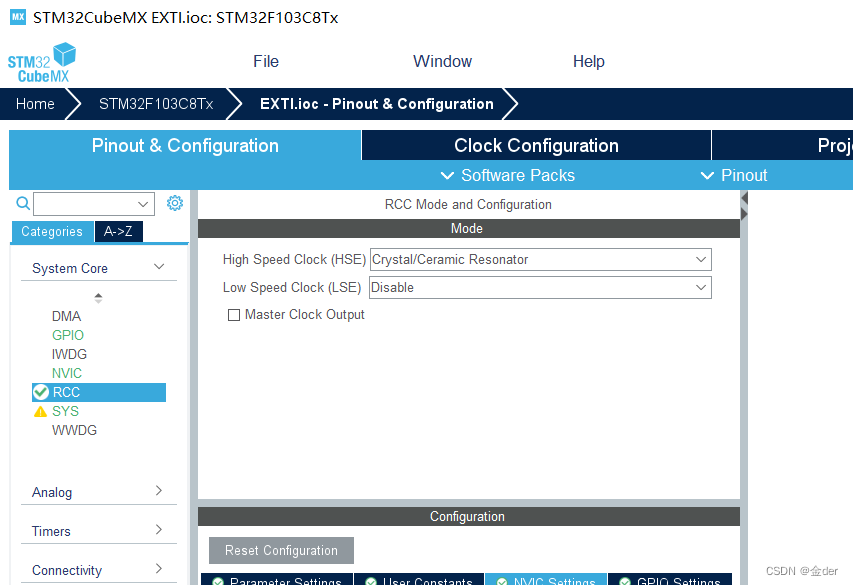Select the RCC item
The image size is (853, 585).
click(99, 392)
